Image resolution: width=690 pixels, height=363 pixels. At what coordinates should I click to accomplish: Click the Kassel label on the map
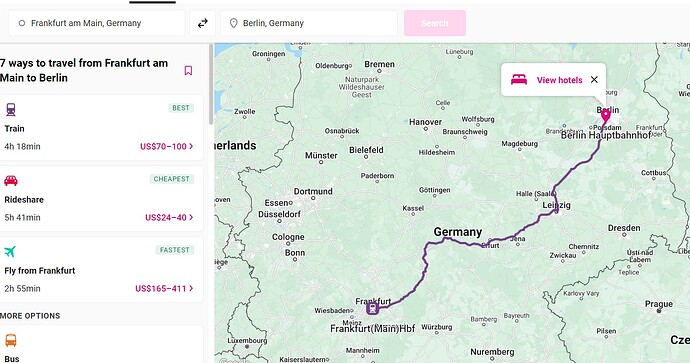coord(413,208)
